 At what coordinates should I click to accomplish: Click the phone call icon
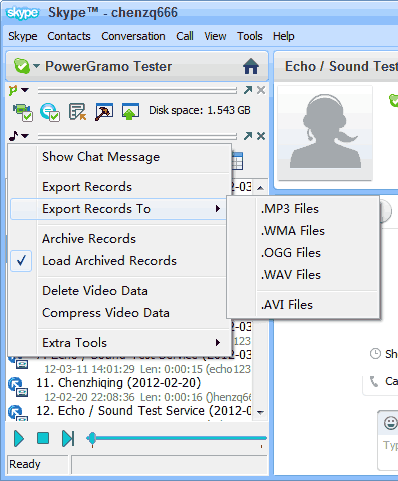coord(374,381)
